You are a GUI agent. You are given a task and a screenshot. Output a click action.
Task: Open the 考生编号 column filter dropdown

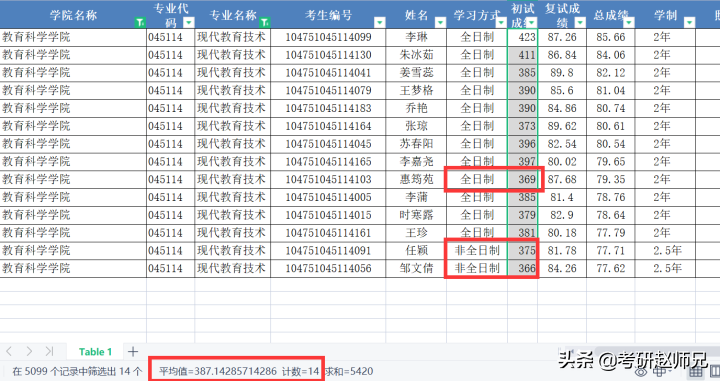[380, 22]
